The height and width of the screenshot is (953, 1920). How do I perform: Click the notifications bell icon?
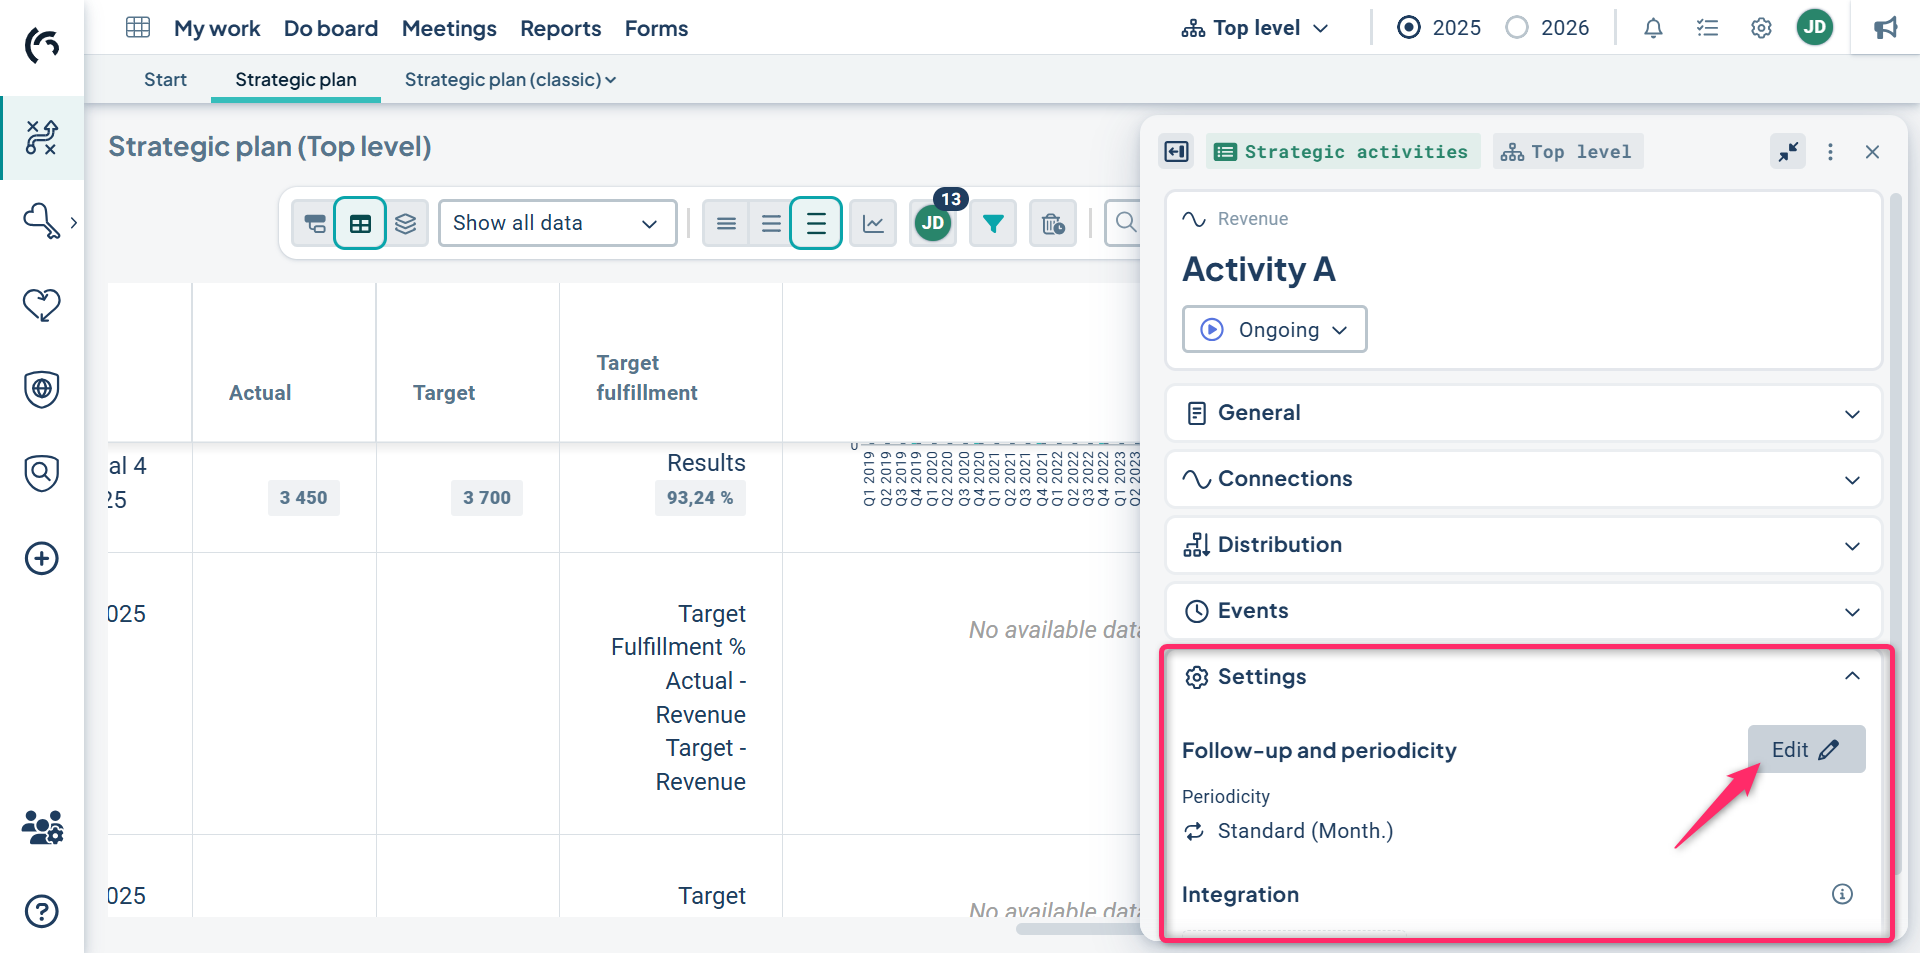pyautogui.click(x=1653, y=28)
